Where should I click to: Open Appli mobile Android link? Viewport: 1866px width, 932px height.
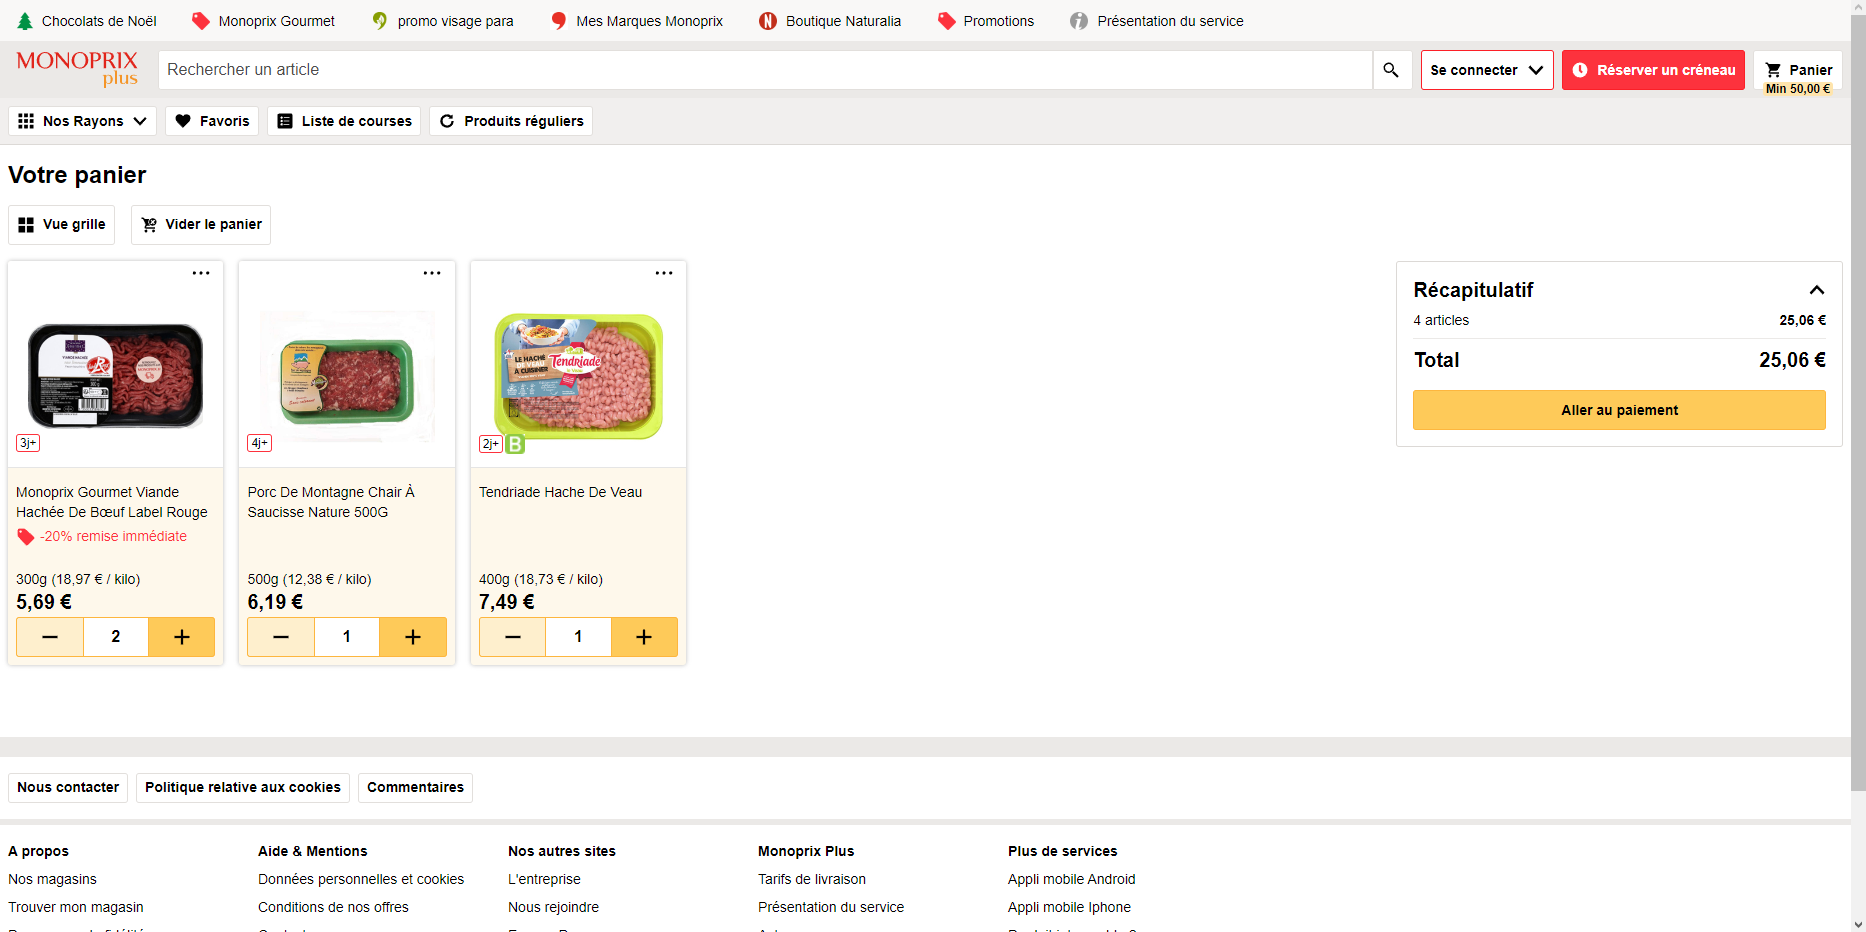[x=1072, y=879]
